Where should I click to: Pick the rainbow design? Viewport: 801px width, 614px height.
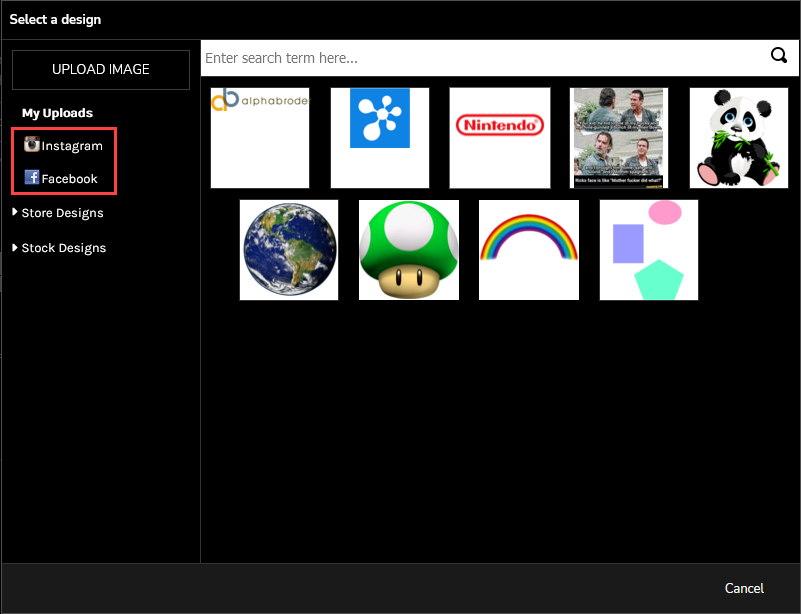(x=529, y=250)
